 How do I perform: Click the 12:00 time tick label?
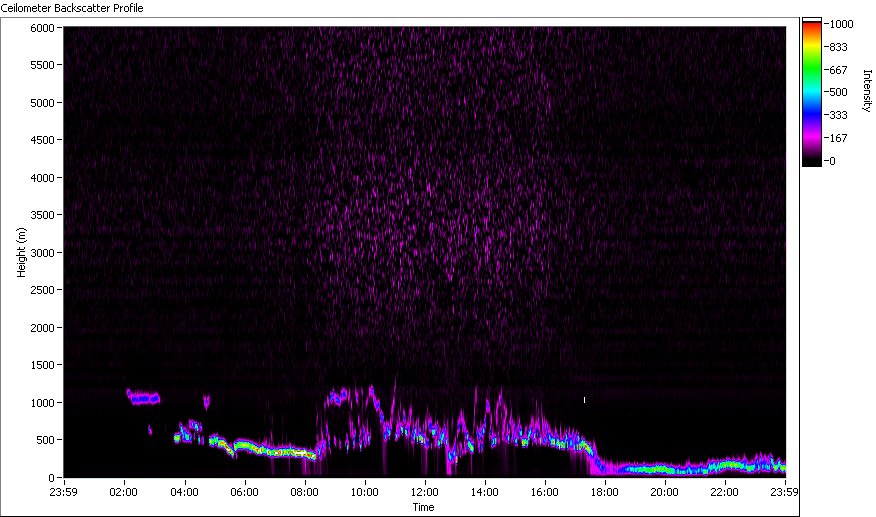(425, 492)
